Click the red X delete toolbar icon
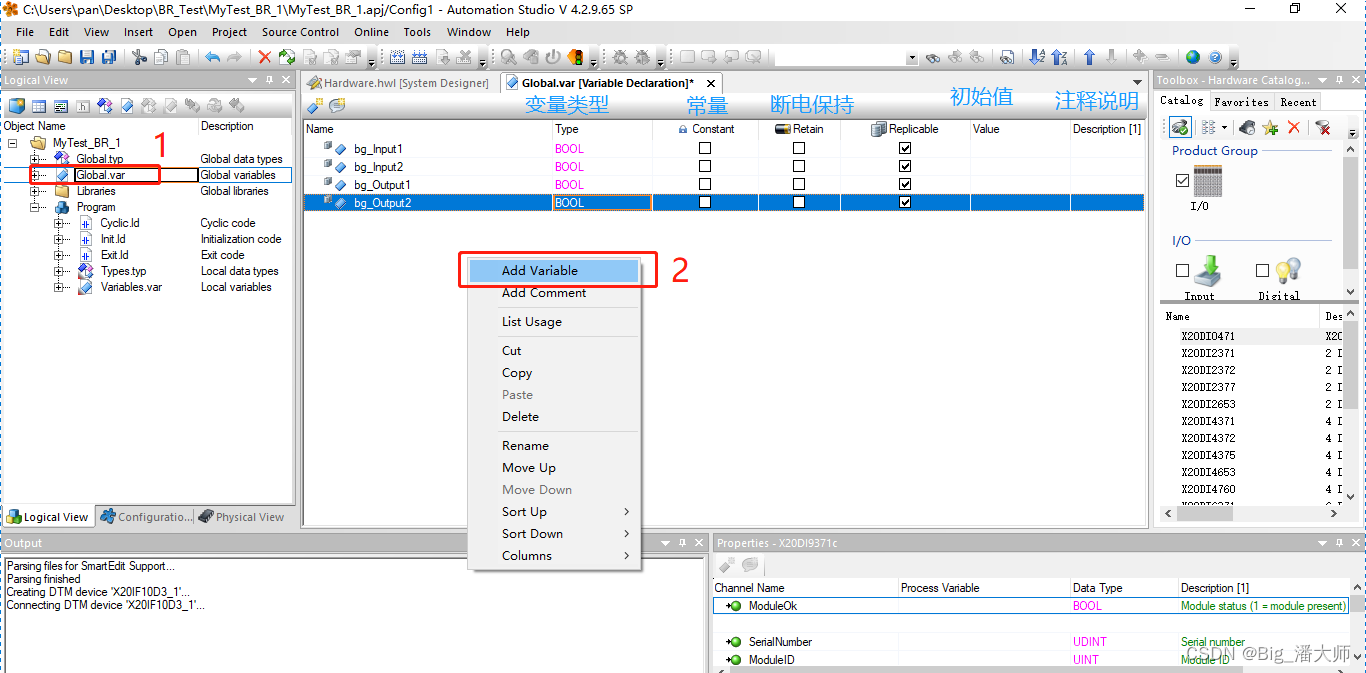The width and height of the screenshot is (1366, 673). click(x=265, y=57)
